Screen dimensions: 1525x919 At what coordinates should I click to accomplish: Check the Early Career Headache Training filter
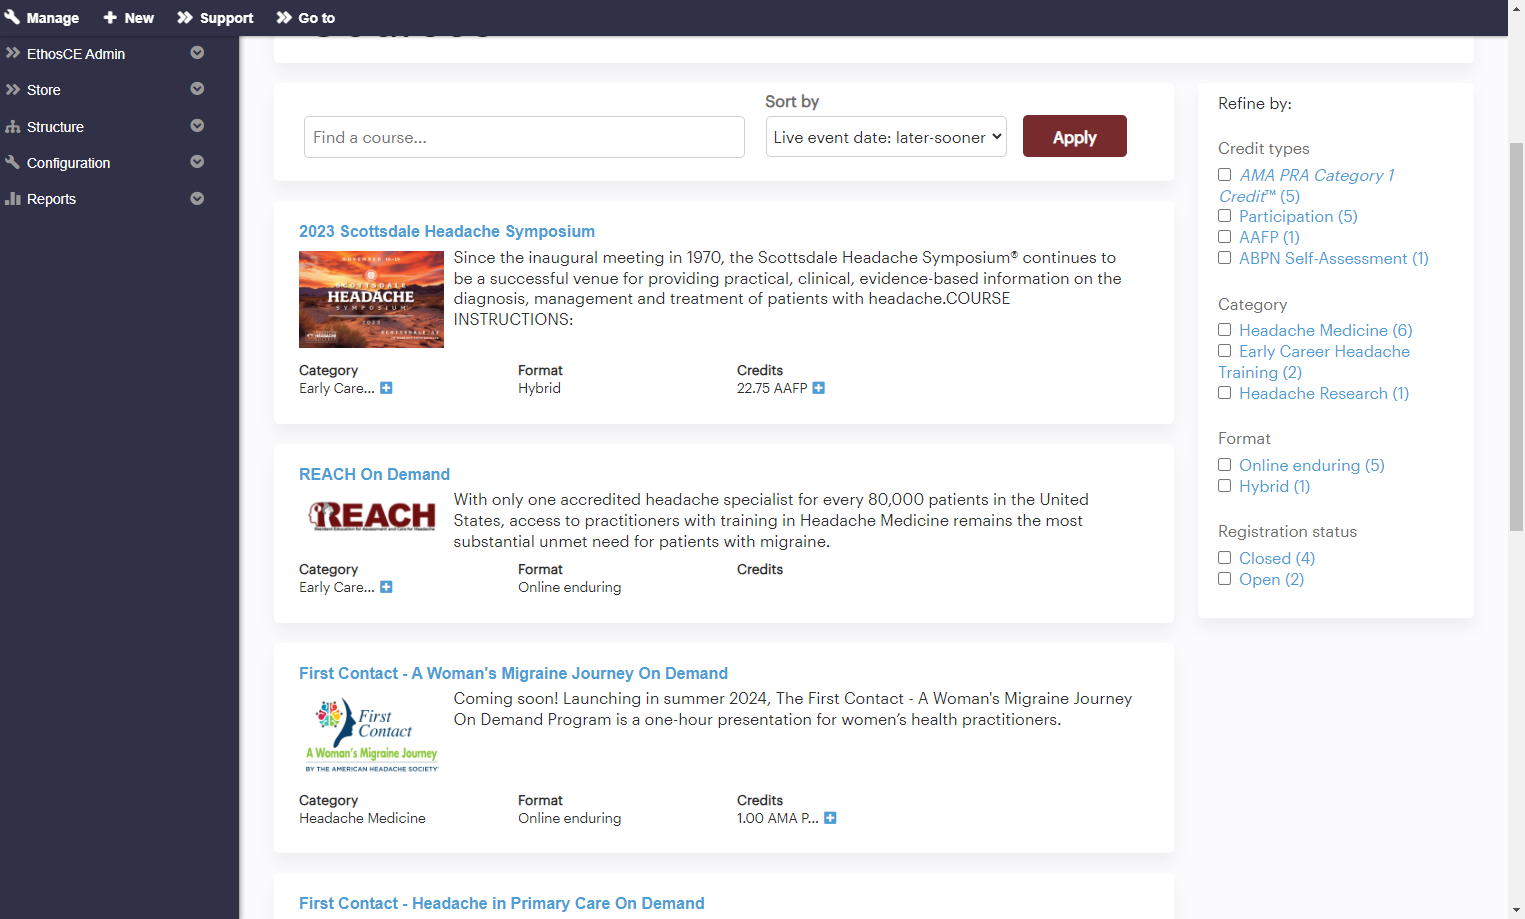(x=1224, y=351)
